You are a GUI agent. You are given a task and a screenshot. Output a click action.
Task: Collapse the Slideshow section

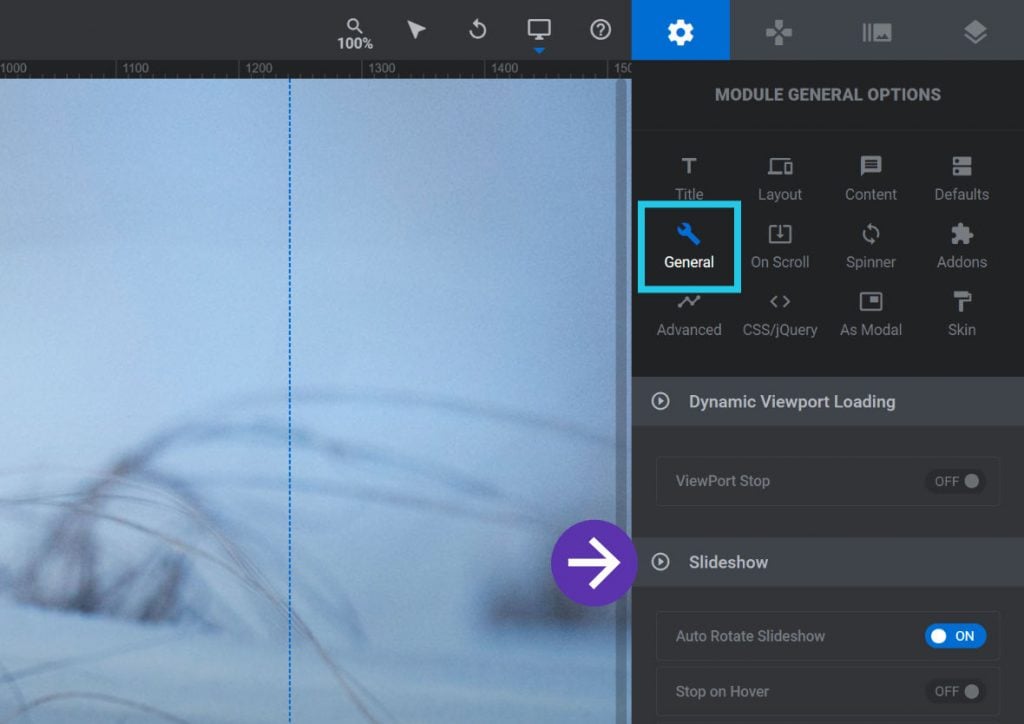tap(659, 562)
